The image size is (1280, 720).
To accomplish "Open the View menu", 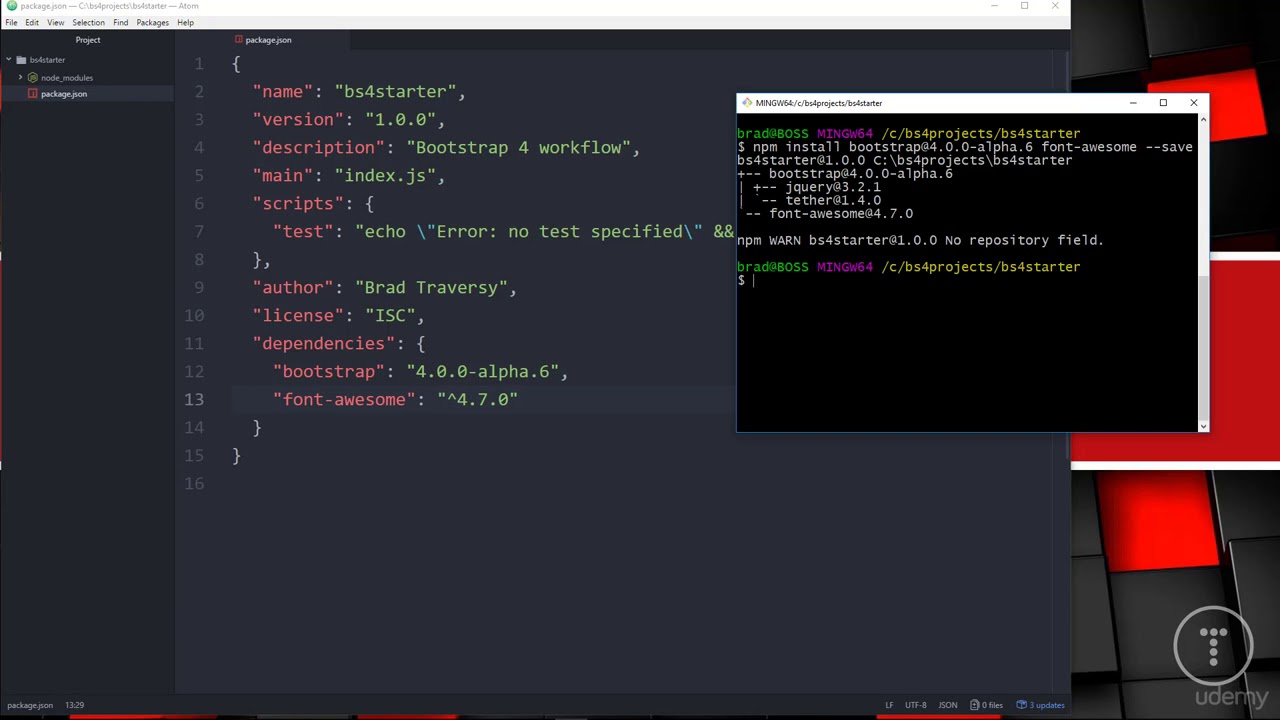I will [56, 22].
